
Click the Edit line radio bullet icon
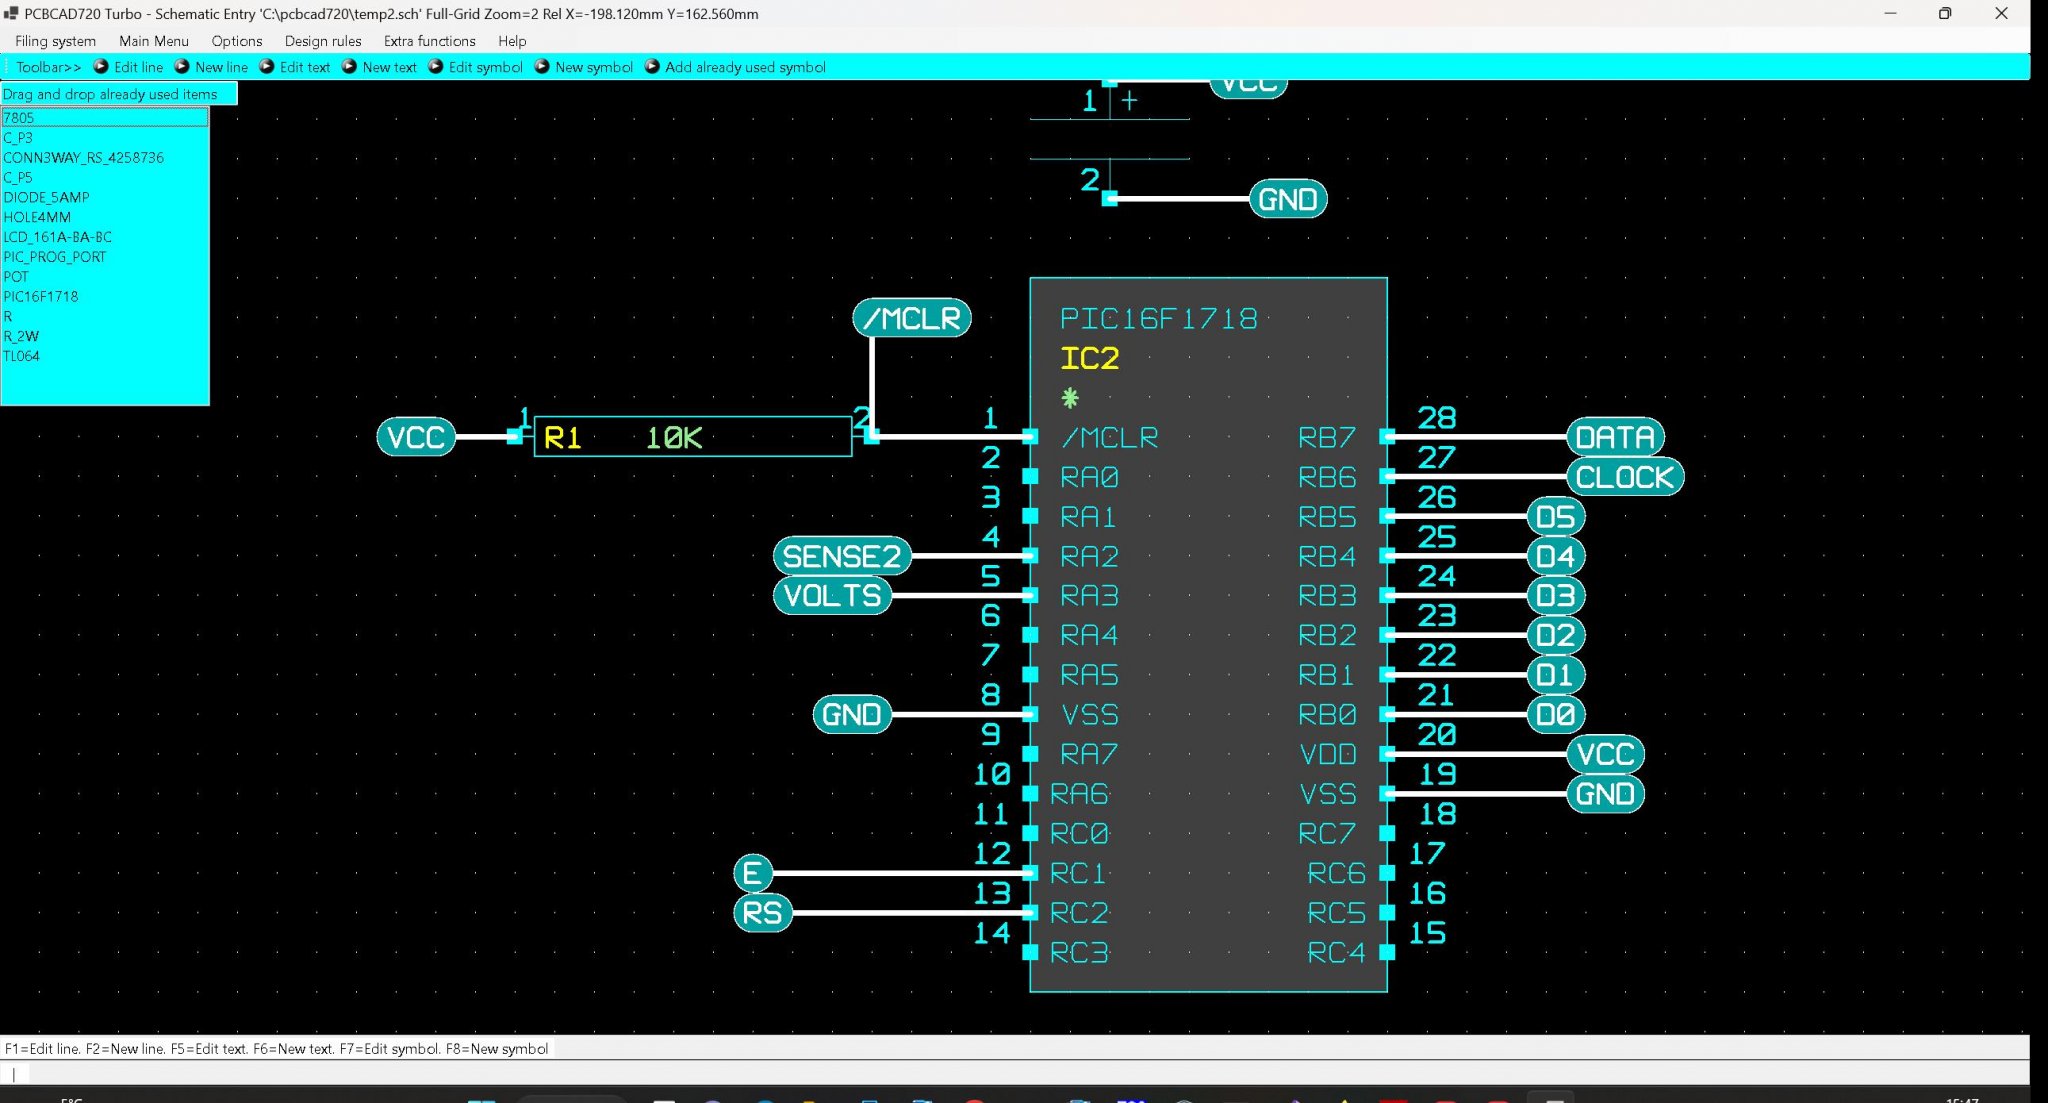pyautogui.click(x=101, y=67)
